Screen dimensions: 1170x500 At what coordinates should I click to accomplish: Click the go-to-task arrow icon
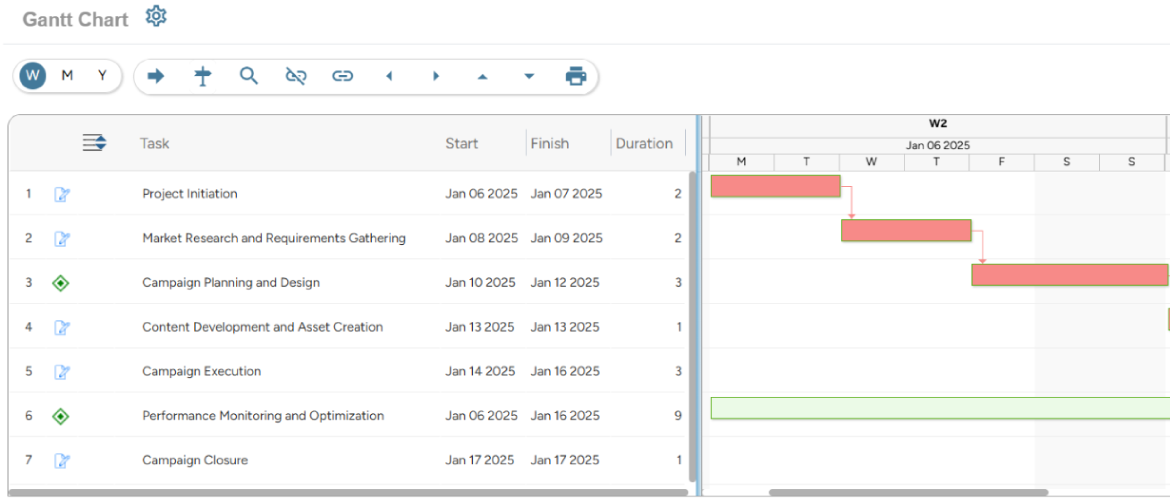click(156, 76)
